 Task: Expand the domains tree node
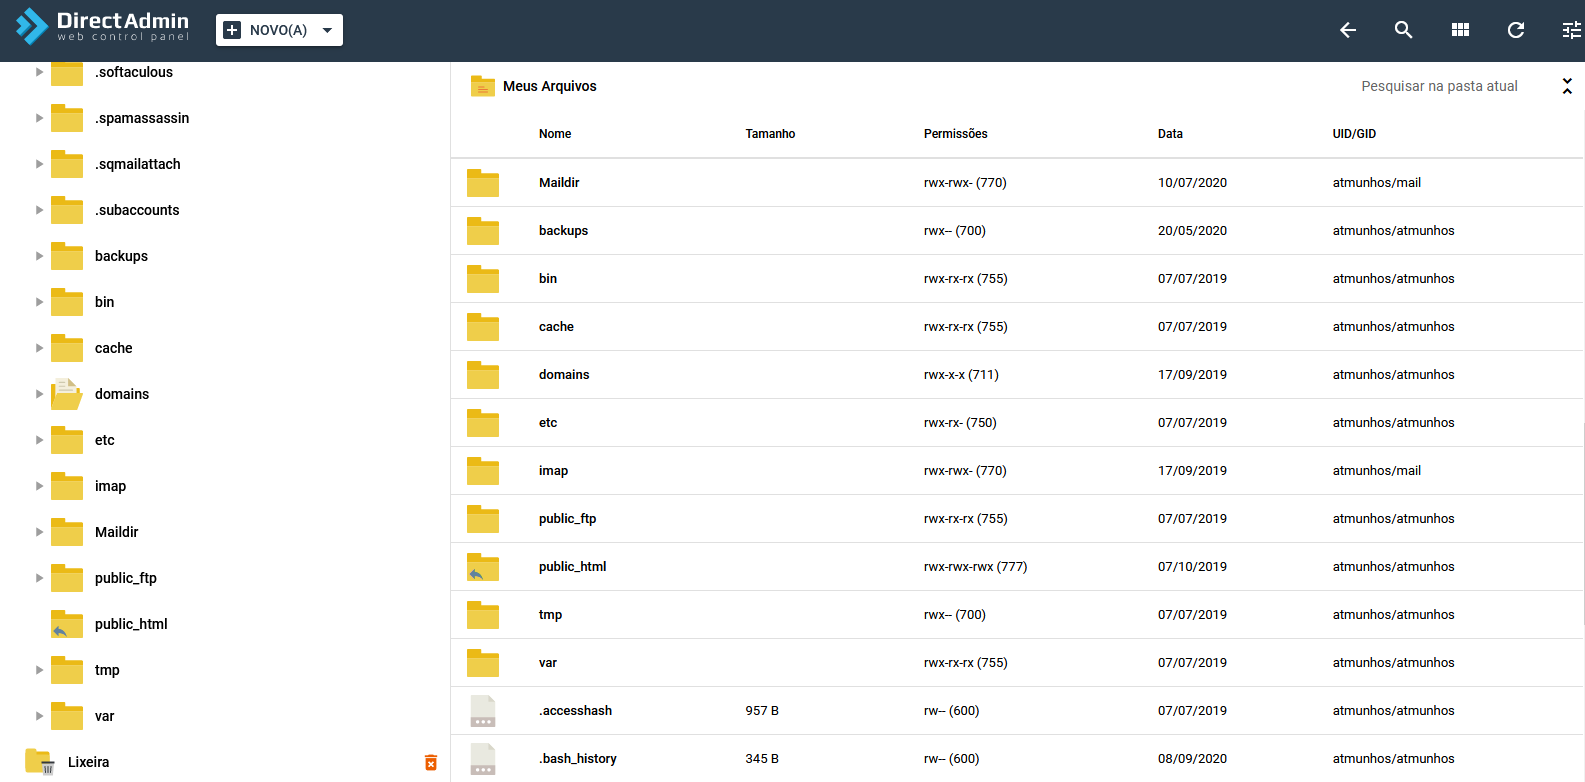(39, 394)
